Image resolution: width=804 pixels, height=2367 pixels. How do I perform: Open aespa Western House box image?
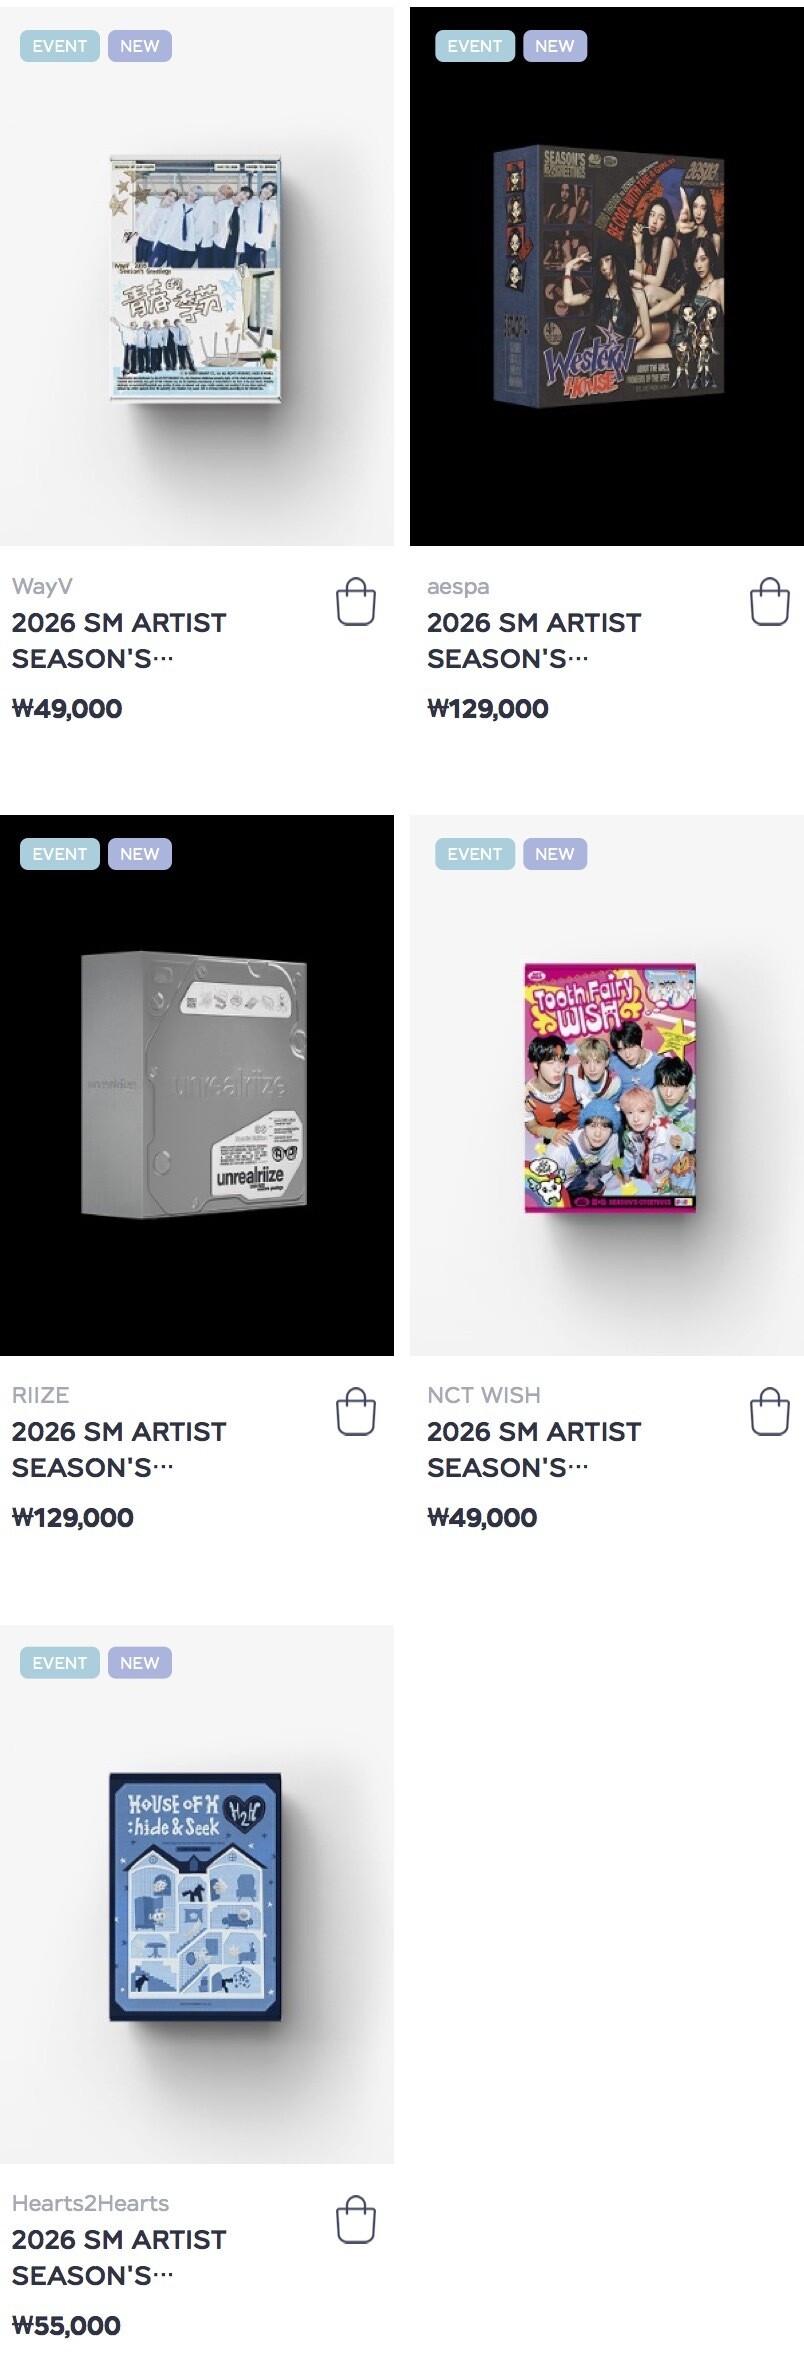608,276
